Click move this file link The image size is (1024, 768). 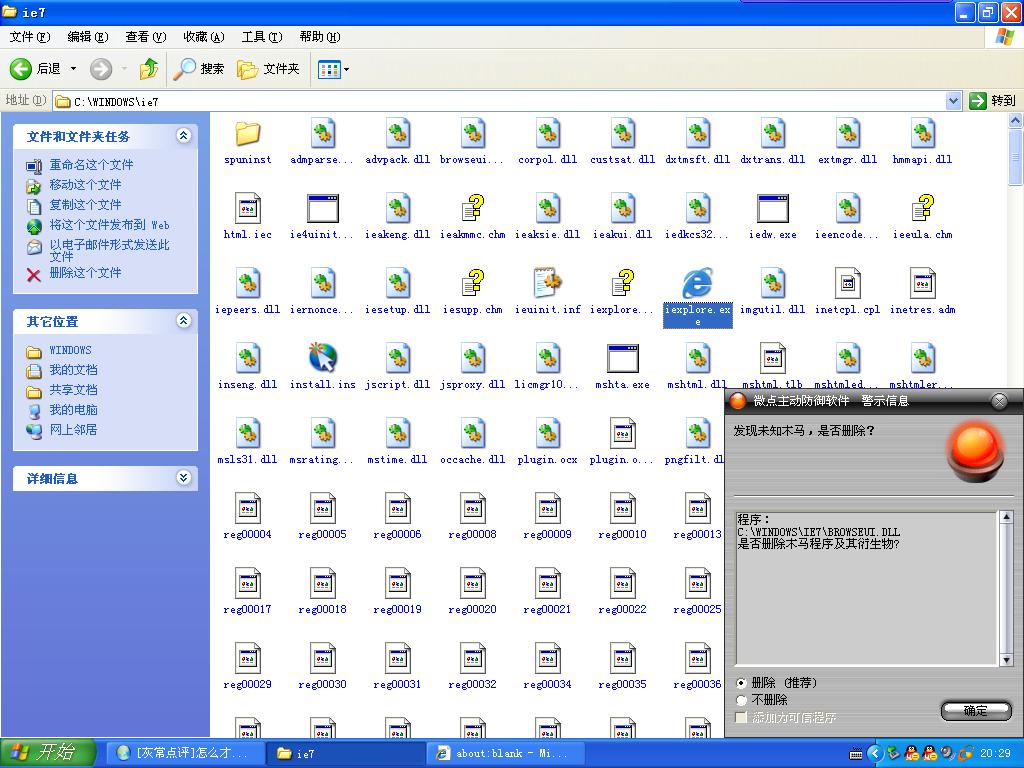86,185
